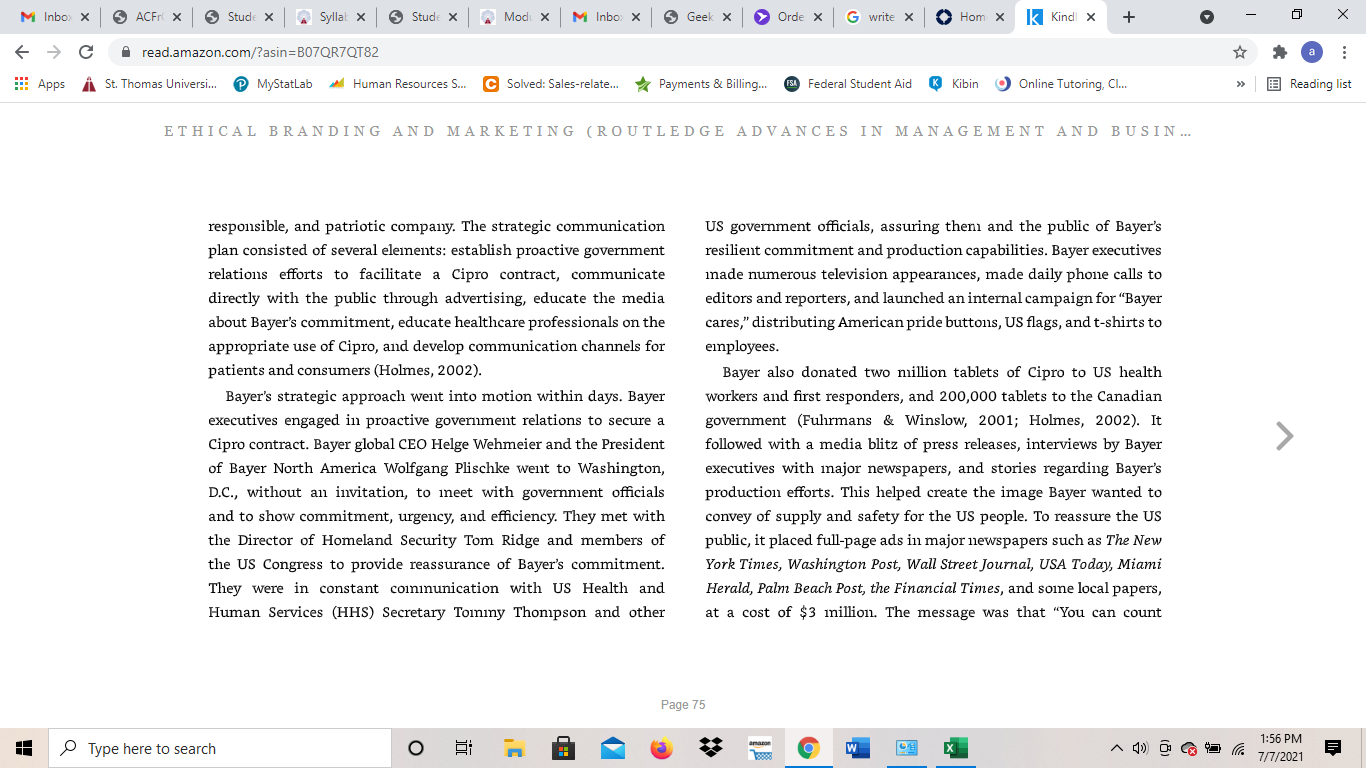Open Wi-Fi network settings in the tray
The width and height of the screenshot is (1366, 768).
[x=1238, y=748]
